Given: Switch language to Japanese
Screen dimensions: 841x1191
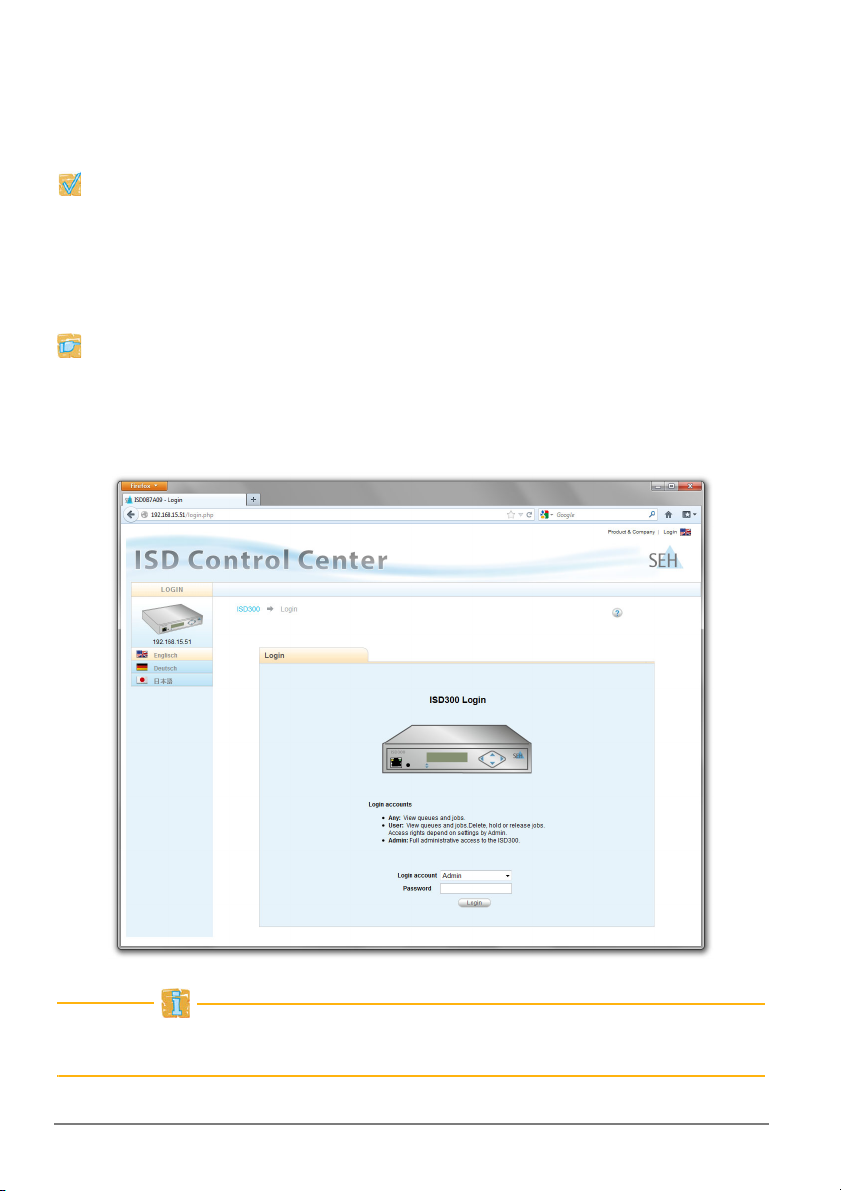Looking at the screenshot, I should click(172, 681).
